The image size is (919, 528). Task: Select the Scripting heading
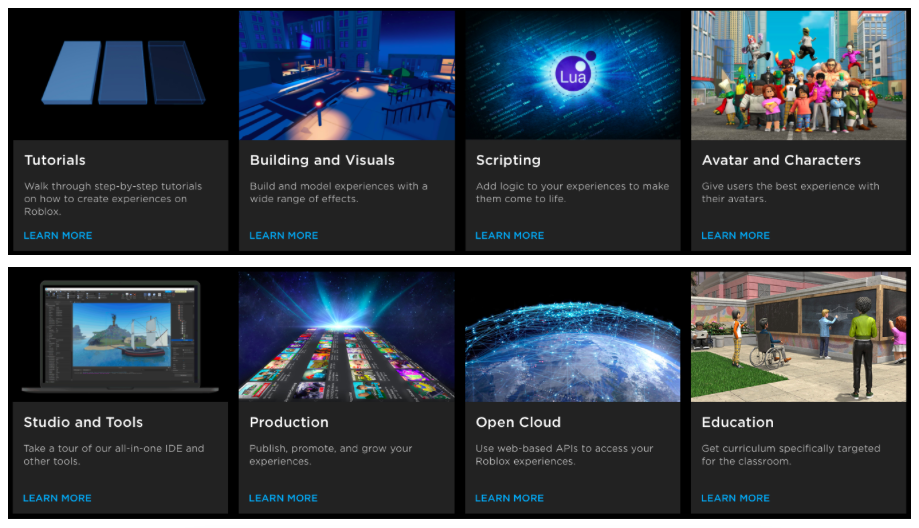pyautogui.click(x=508, y=161)
